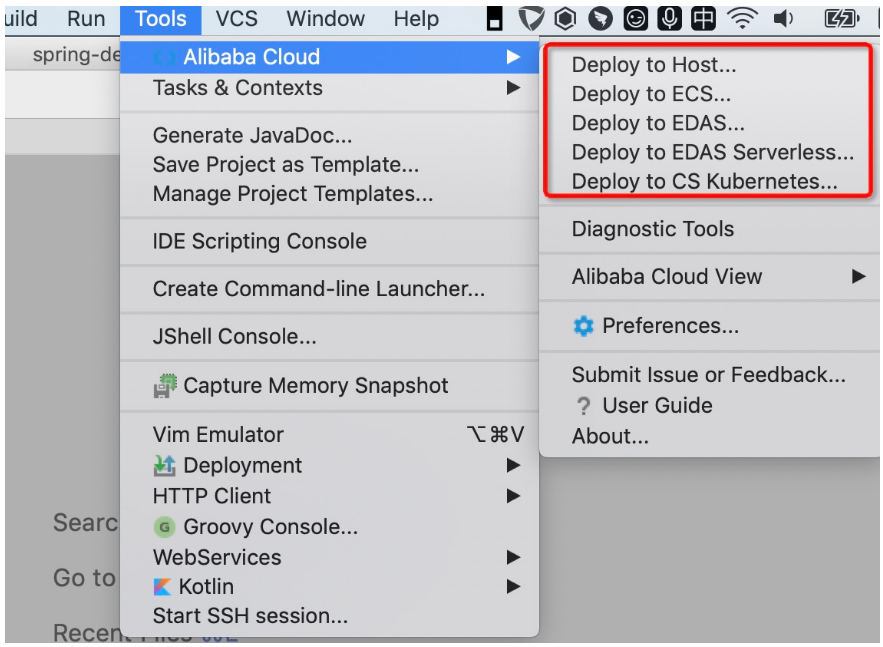This screenshot has width=883, height=647.
Task: Expand the Alibaba Cloud View submenu arrow
Action: tap(858, 277)
